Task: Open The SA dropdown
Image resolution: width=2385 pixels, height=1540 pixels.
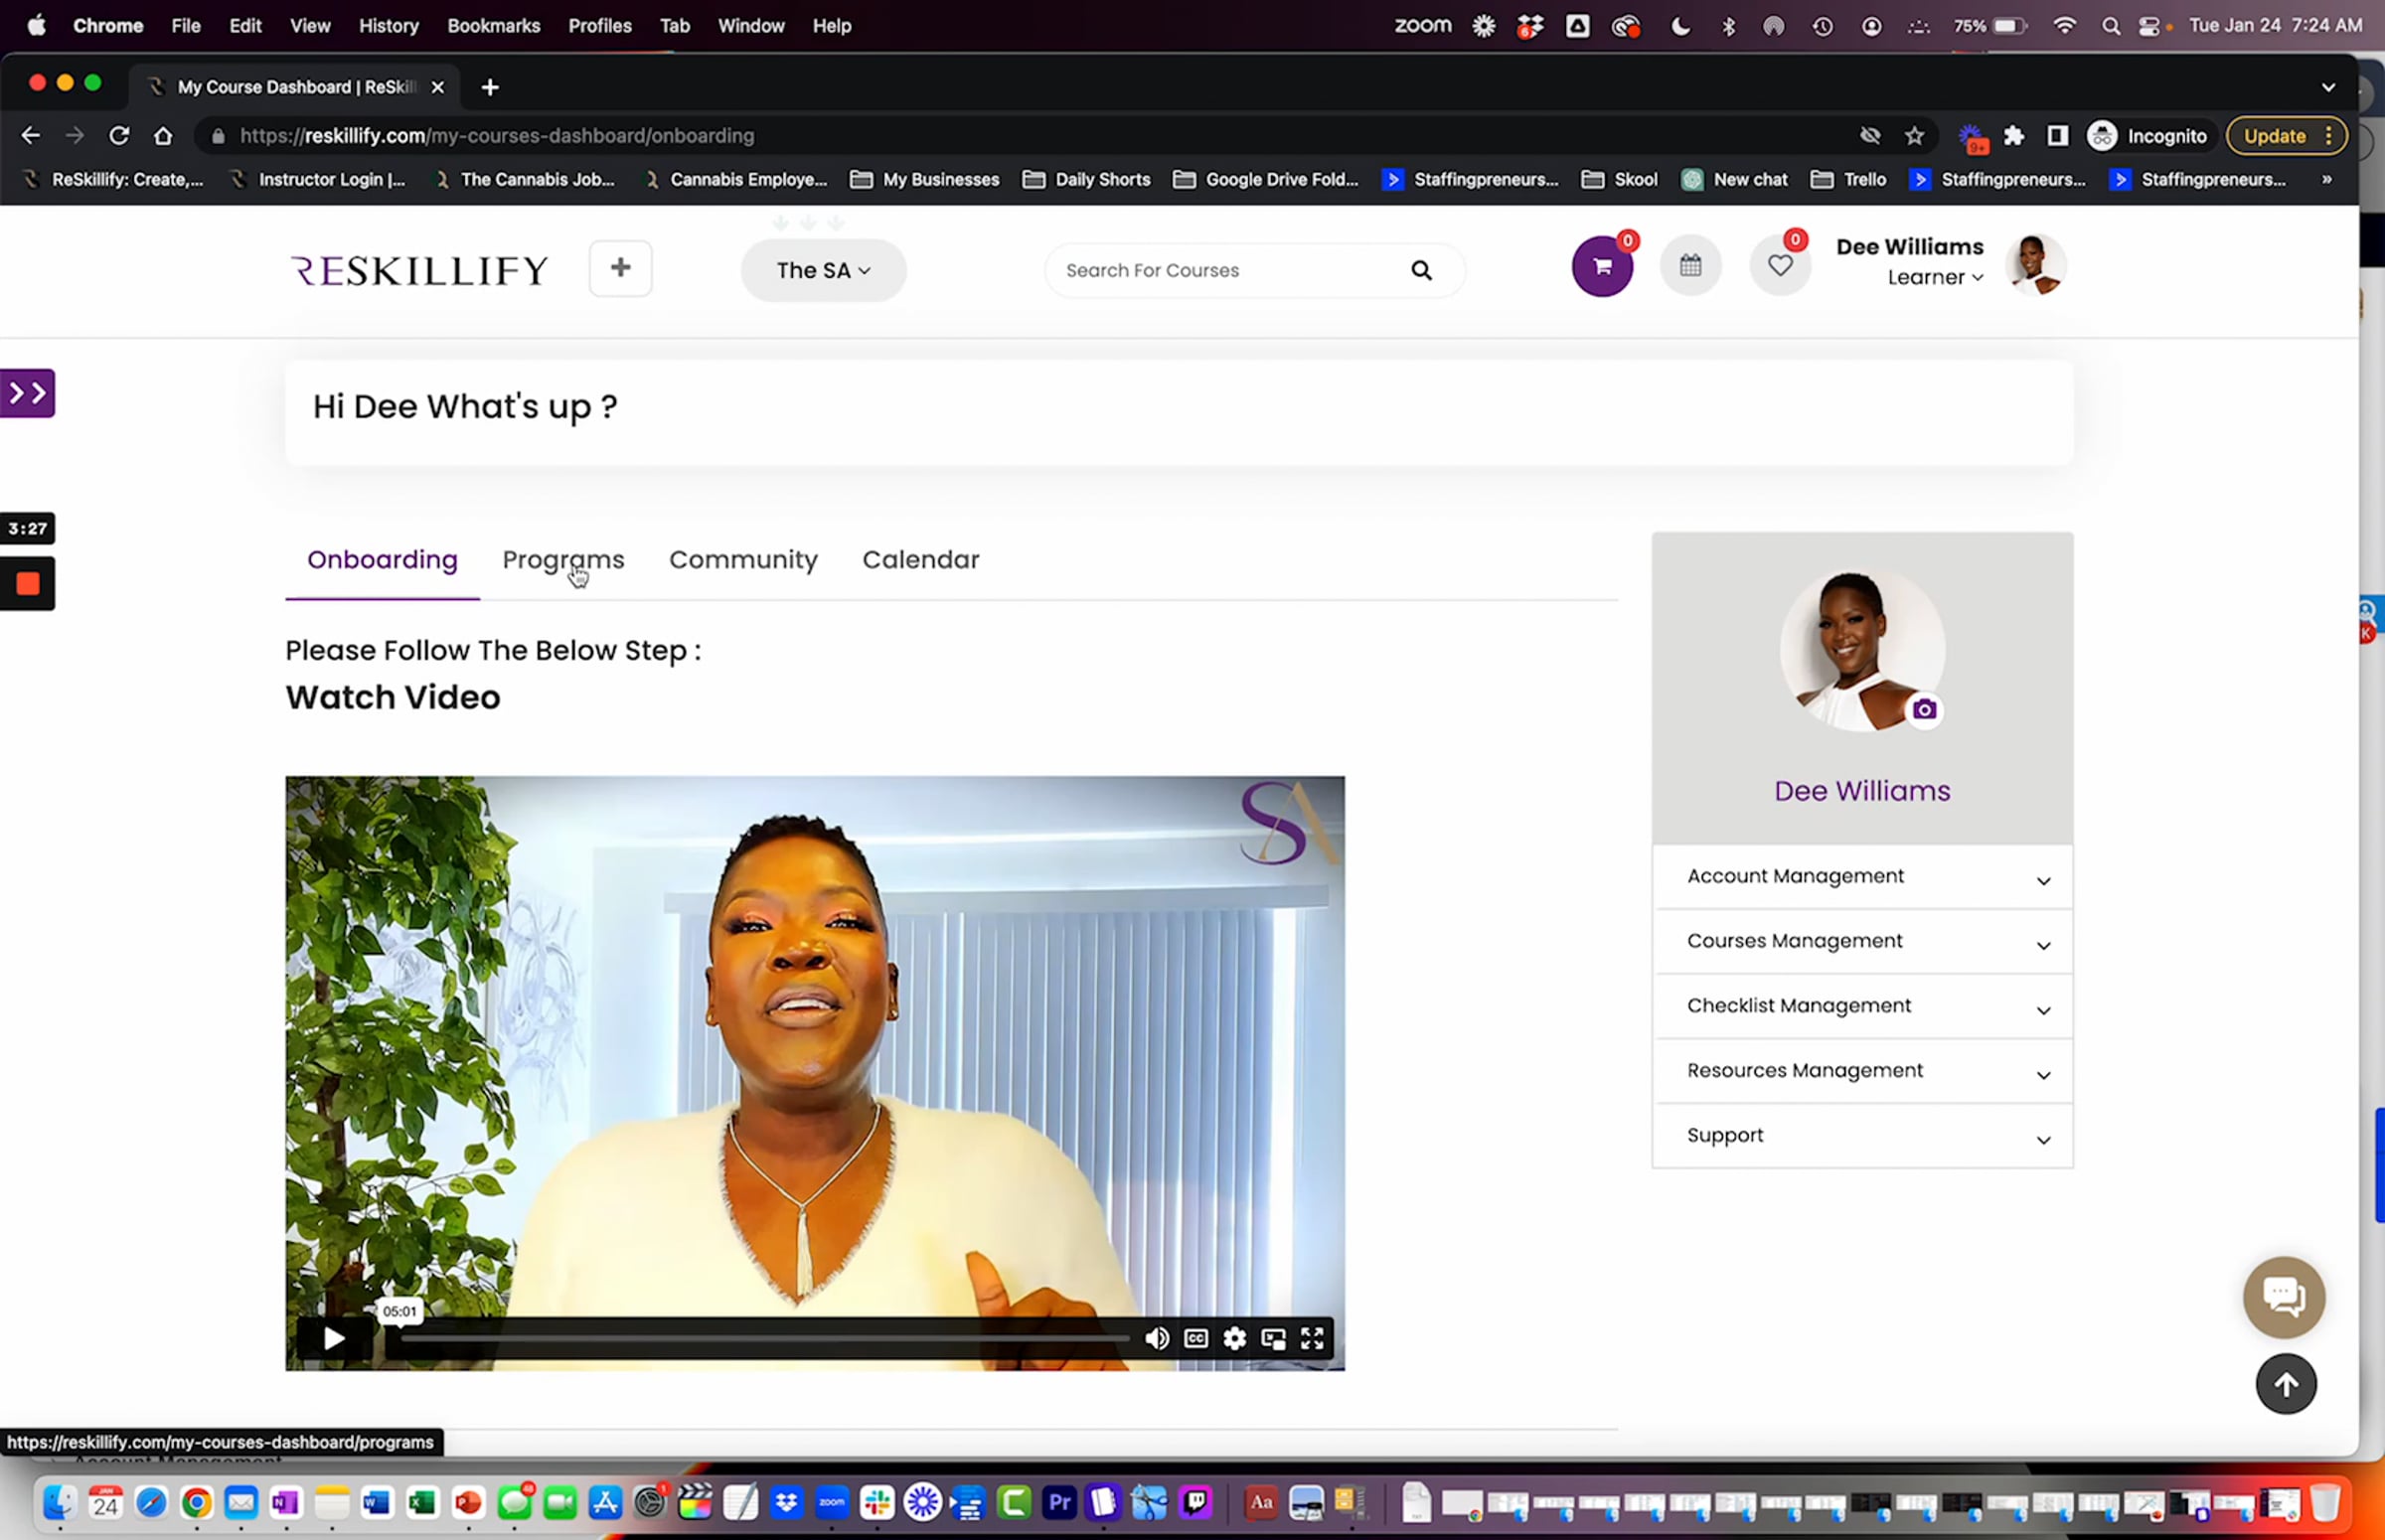Action: click(823, 271)
